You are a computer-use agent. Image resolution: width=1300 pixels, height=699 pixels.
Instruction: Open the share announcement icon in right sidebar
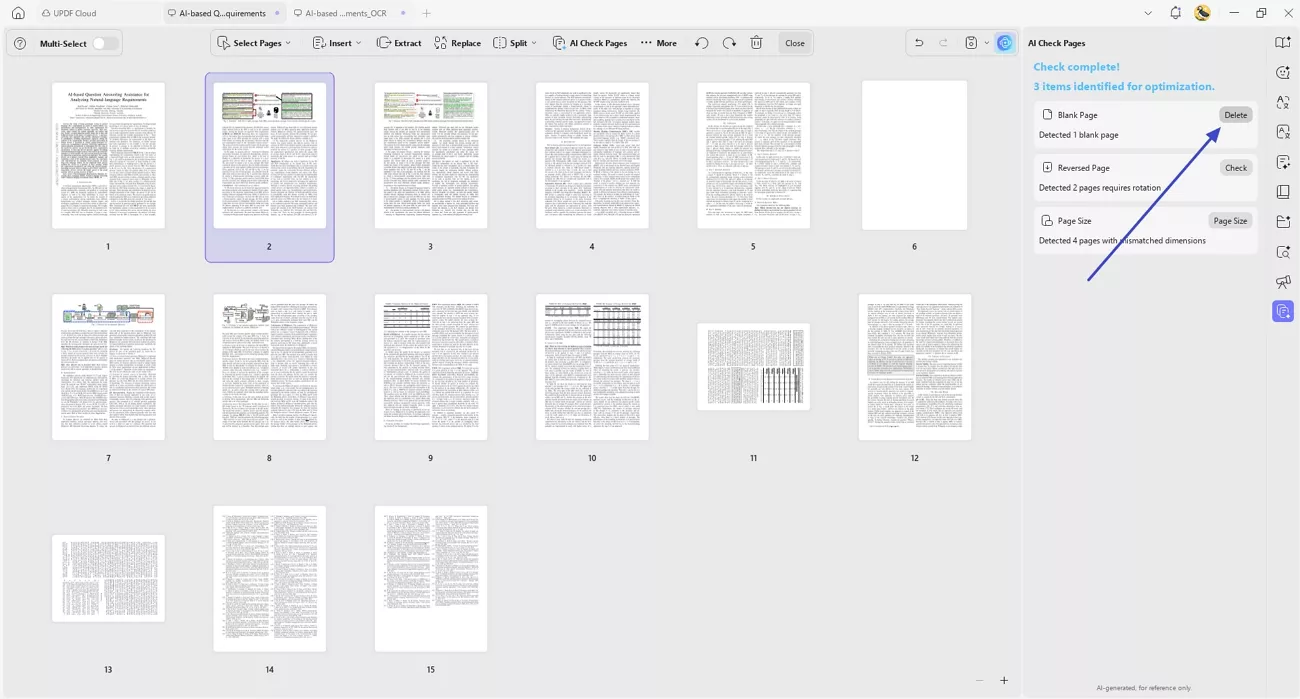click(1283, 281)
